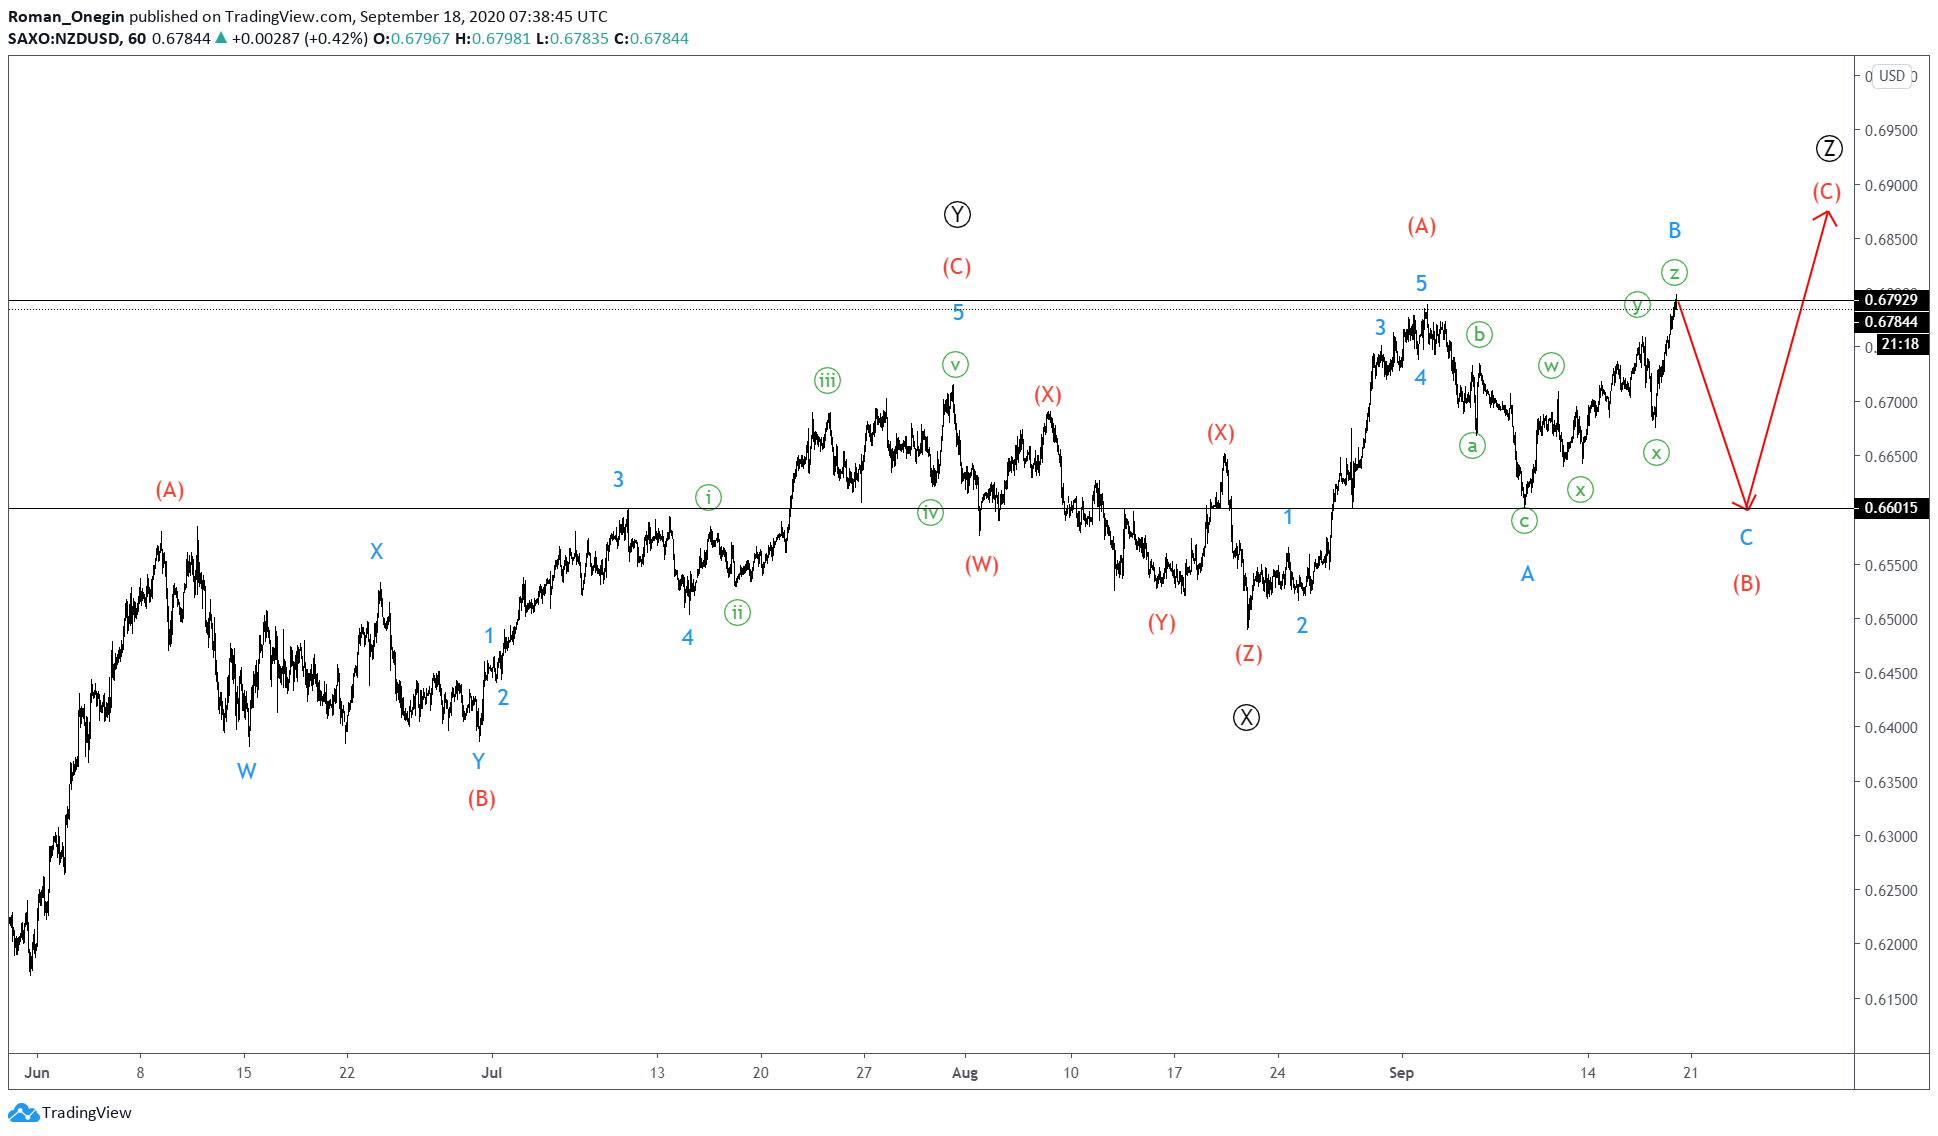Click the Sep label on the time axis

(x=1404, y=1071)
